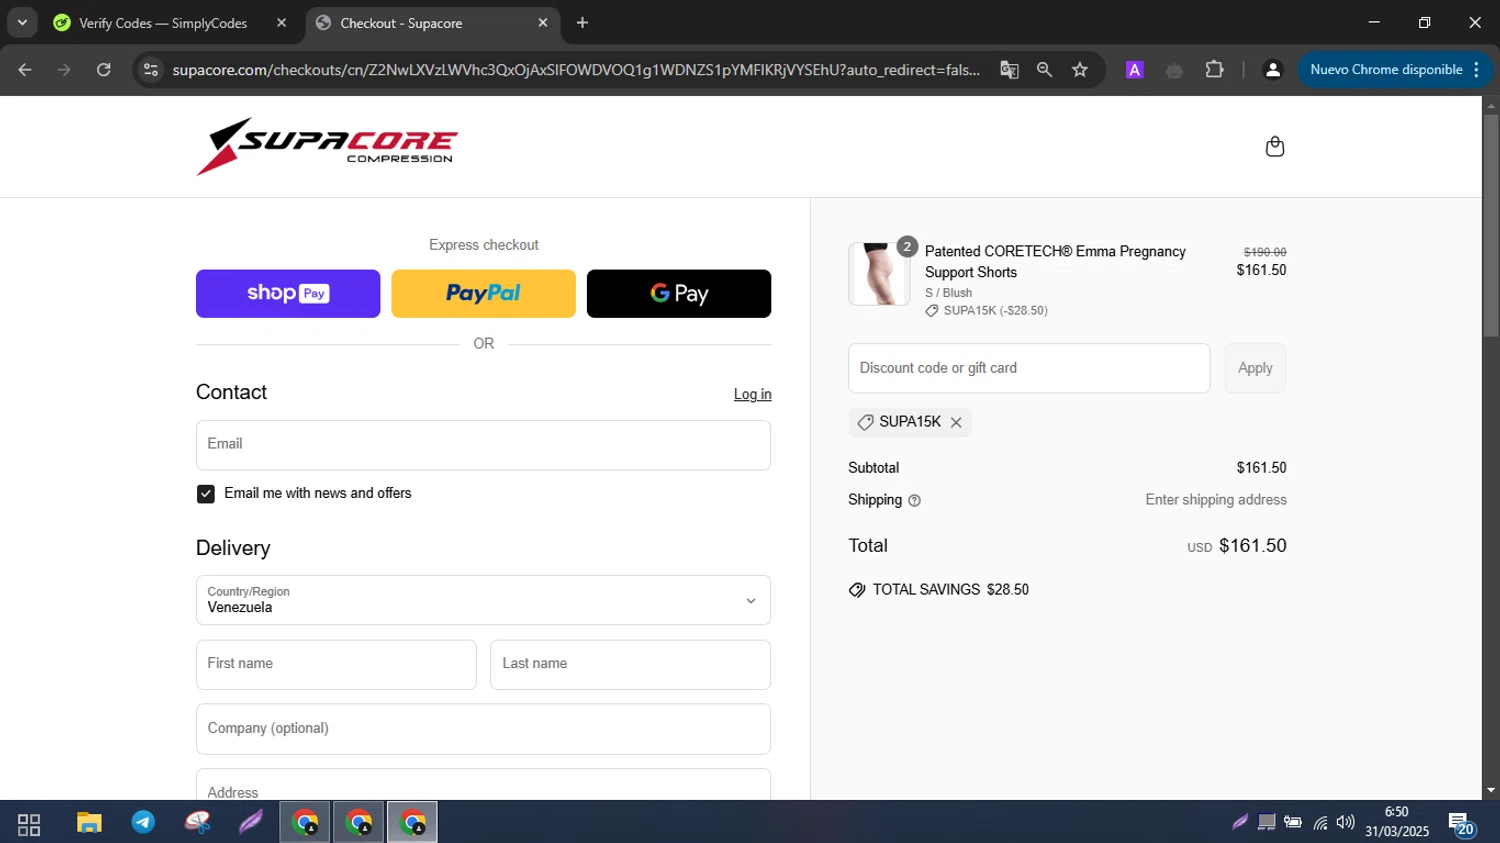Switch to Verify Codes — SimplyCodes tab
The height and width of the screenshot is (843, 1500).
click(x=163, y=23)
